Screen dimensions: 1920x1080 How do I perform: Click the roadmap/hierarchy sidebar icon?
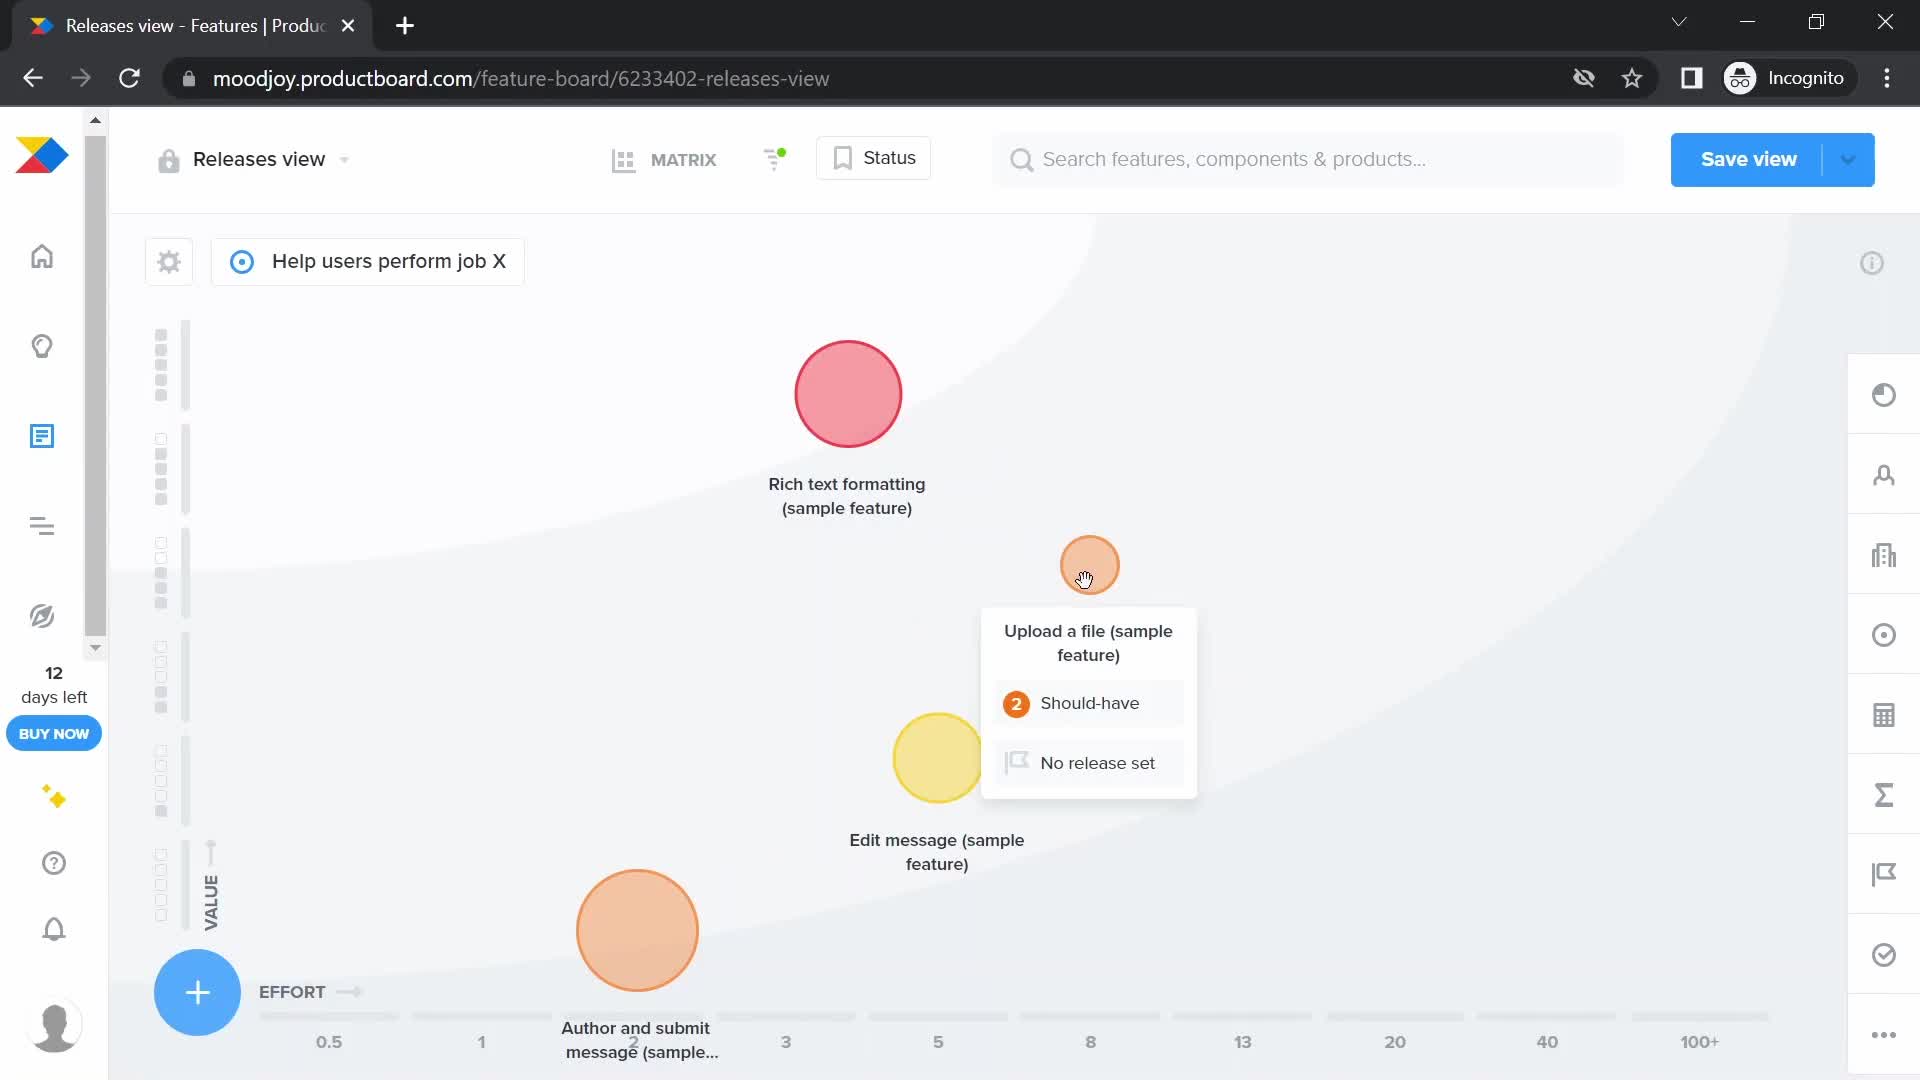[x=42, y=526]
